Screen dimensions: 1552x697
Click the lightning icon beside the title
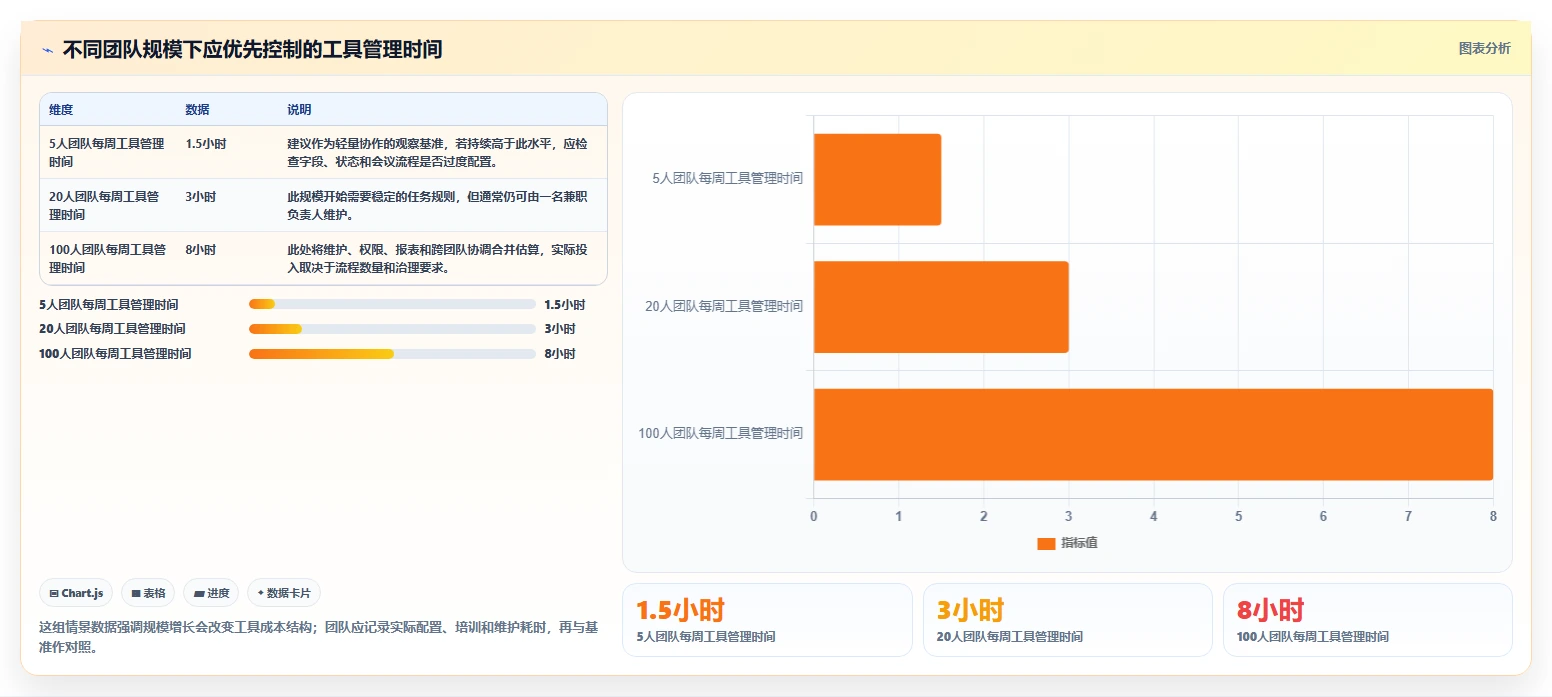coord(48,50)
